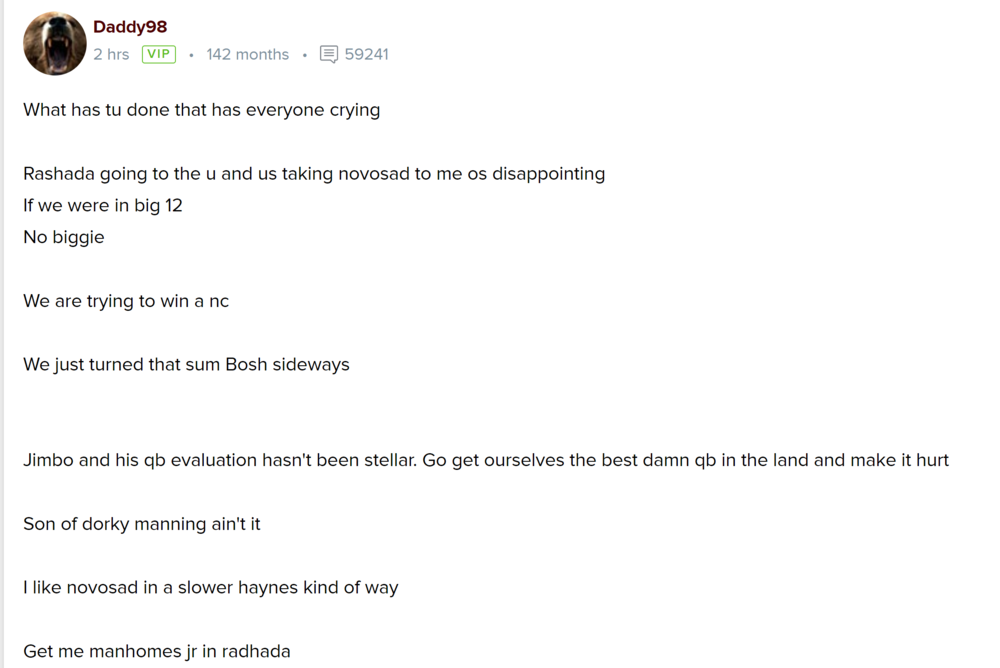
Task: Click the separator dot before post count
Action: tap(305, 55)
